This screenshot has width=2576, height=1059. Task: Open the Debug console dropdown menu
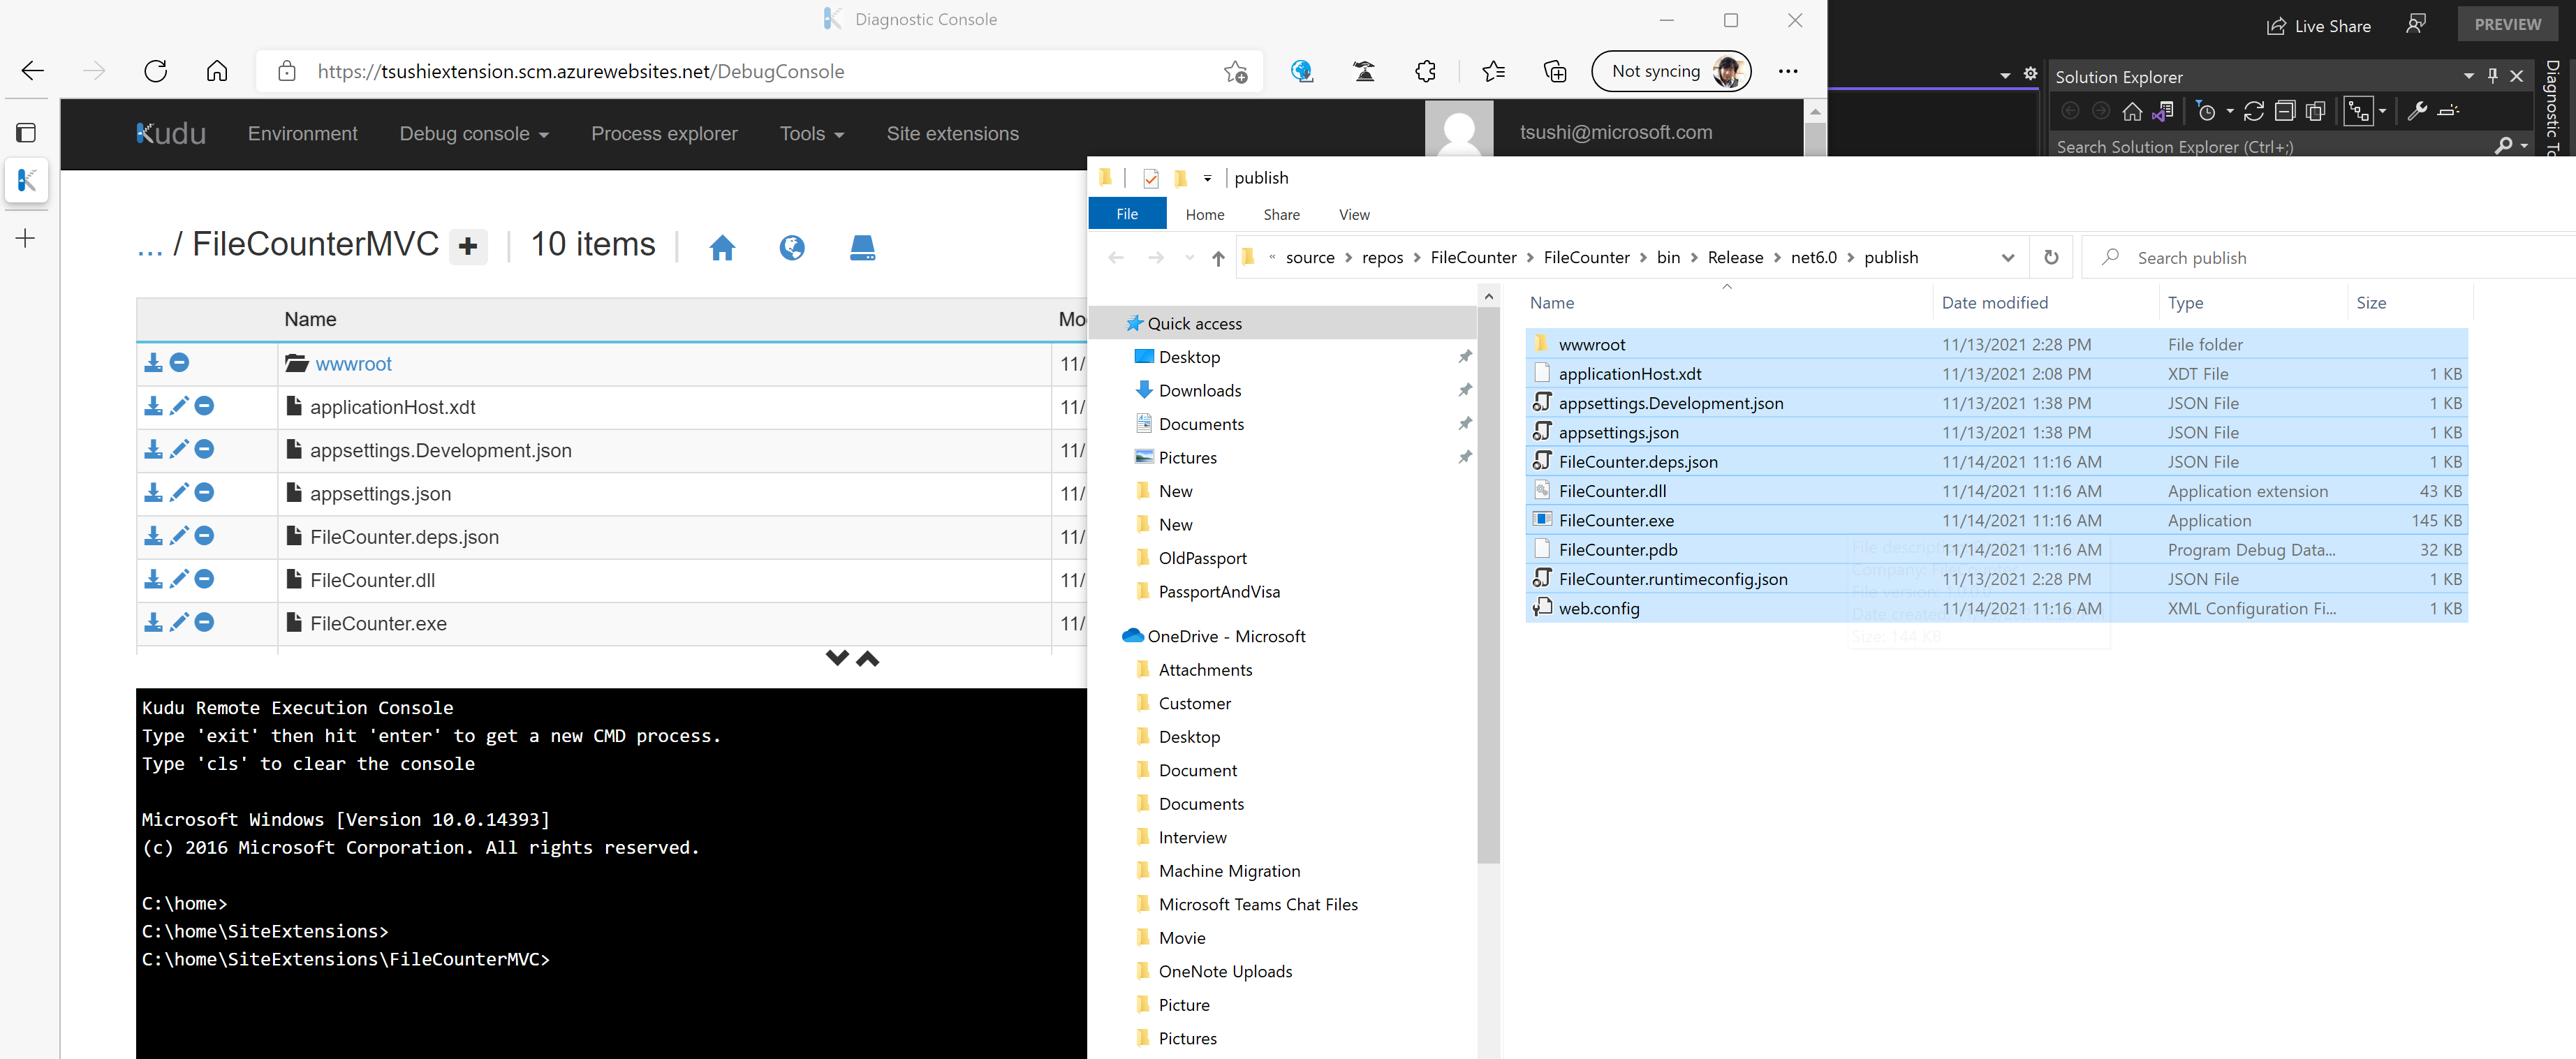(x=474, y=134)
